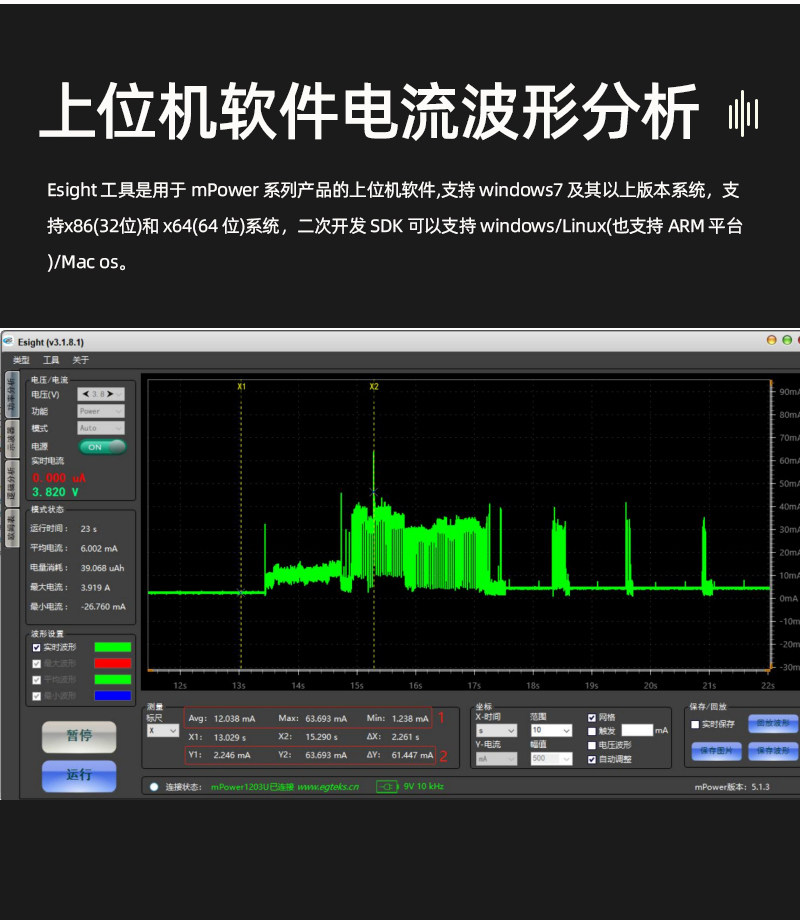Viewport: 800px width, 920px height.
Task: Switch to the 功率分析 side tab
Action: tap(11, 394)
